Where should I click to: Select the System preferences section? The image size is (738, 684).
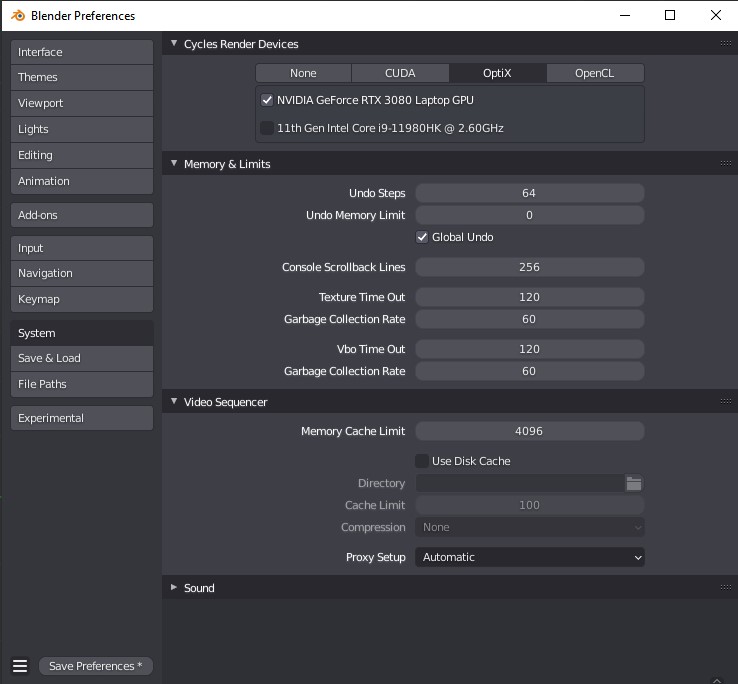tap(82, 333)
